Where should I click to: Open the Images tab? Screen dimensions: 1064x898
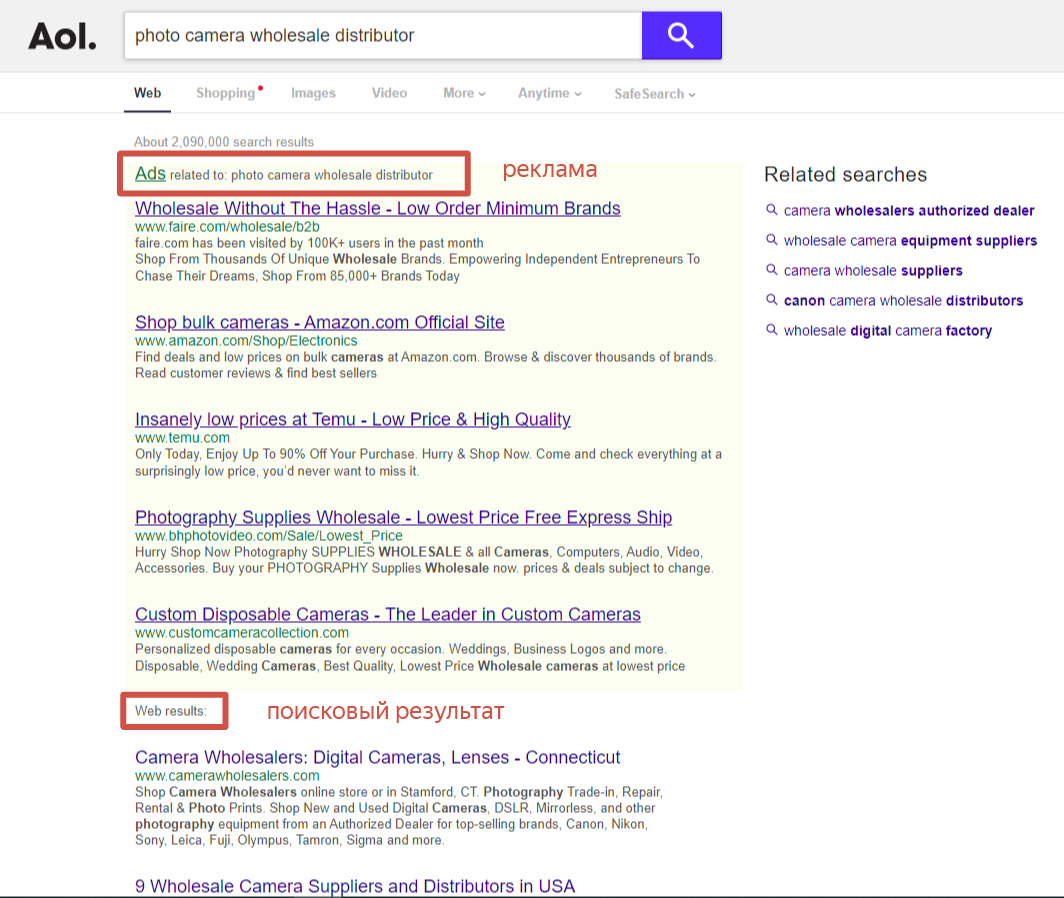314,93
